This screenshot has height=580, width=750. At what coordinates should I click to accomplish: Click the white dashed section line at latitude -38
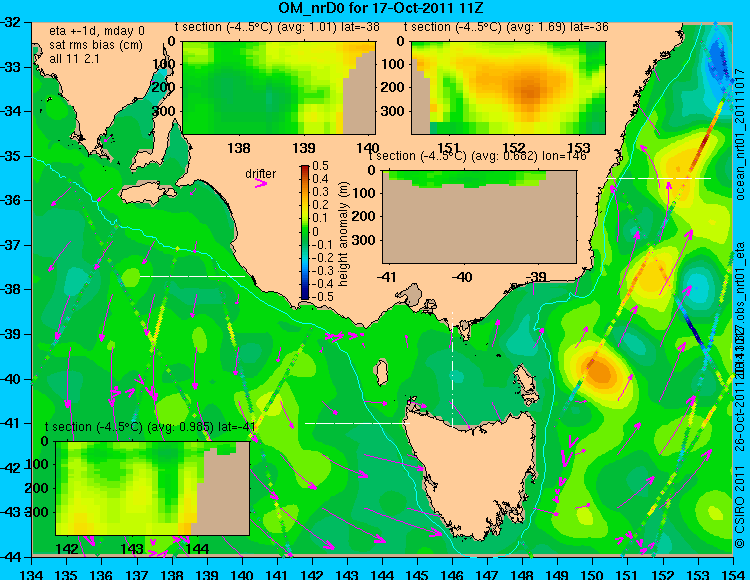click(192, 276)
